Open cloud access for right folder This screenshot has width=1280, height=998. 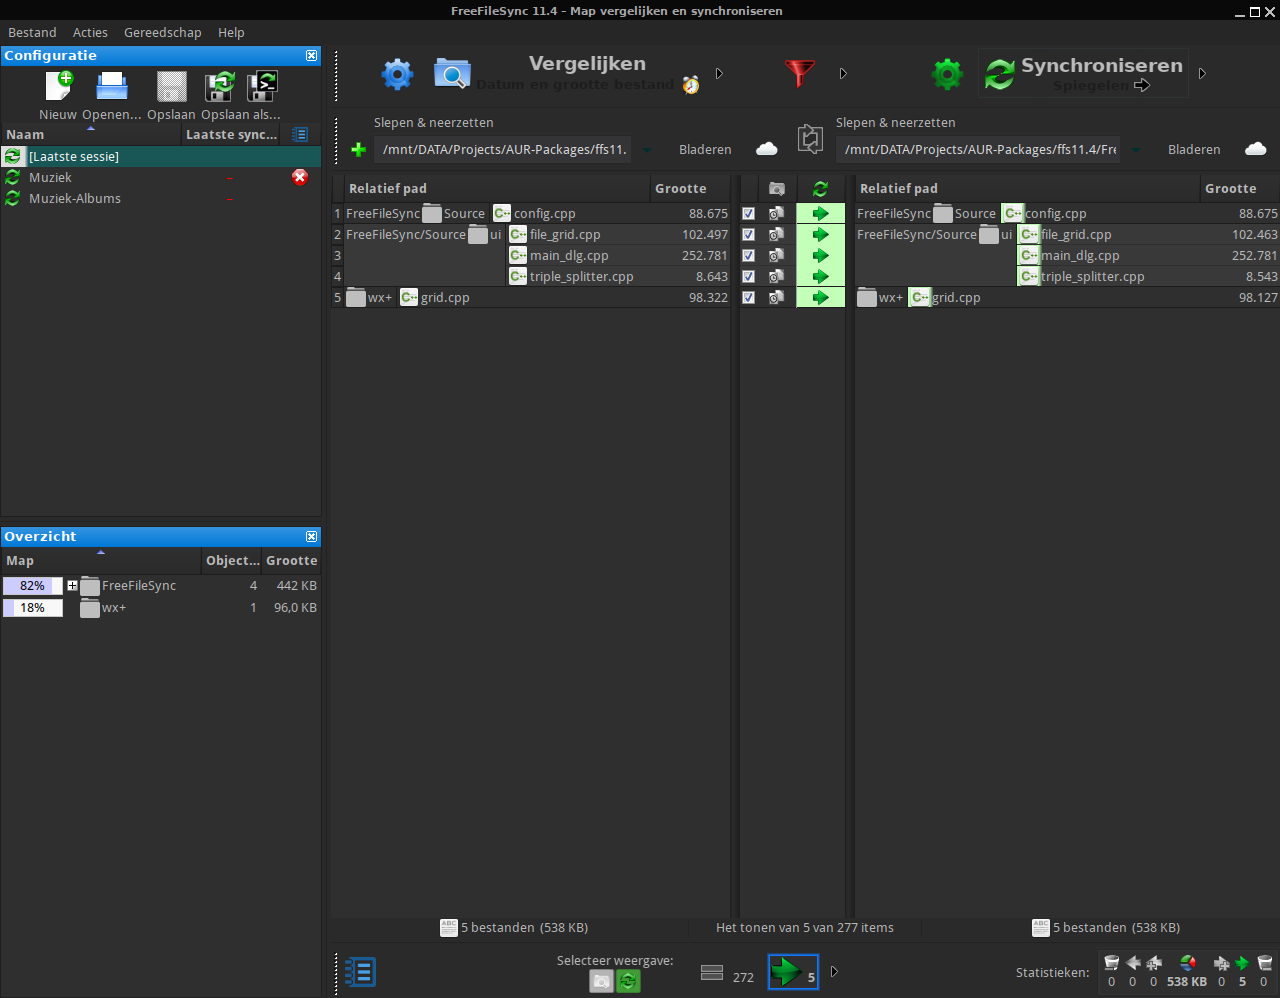pyautogui.click(x=1256, y=149)
